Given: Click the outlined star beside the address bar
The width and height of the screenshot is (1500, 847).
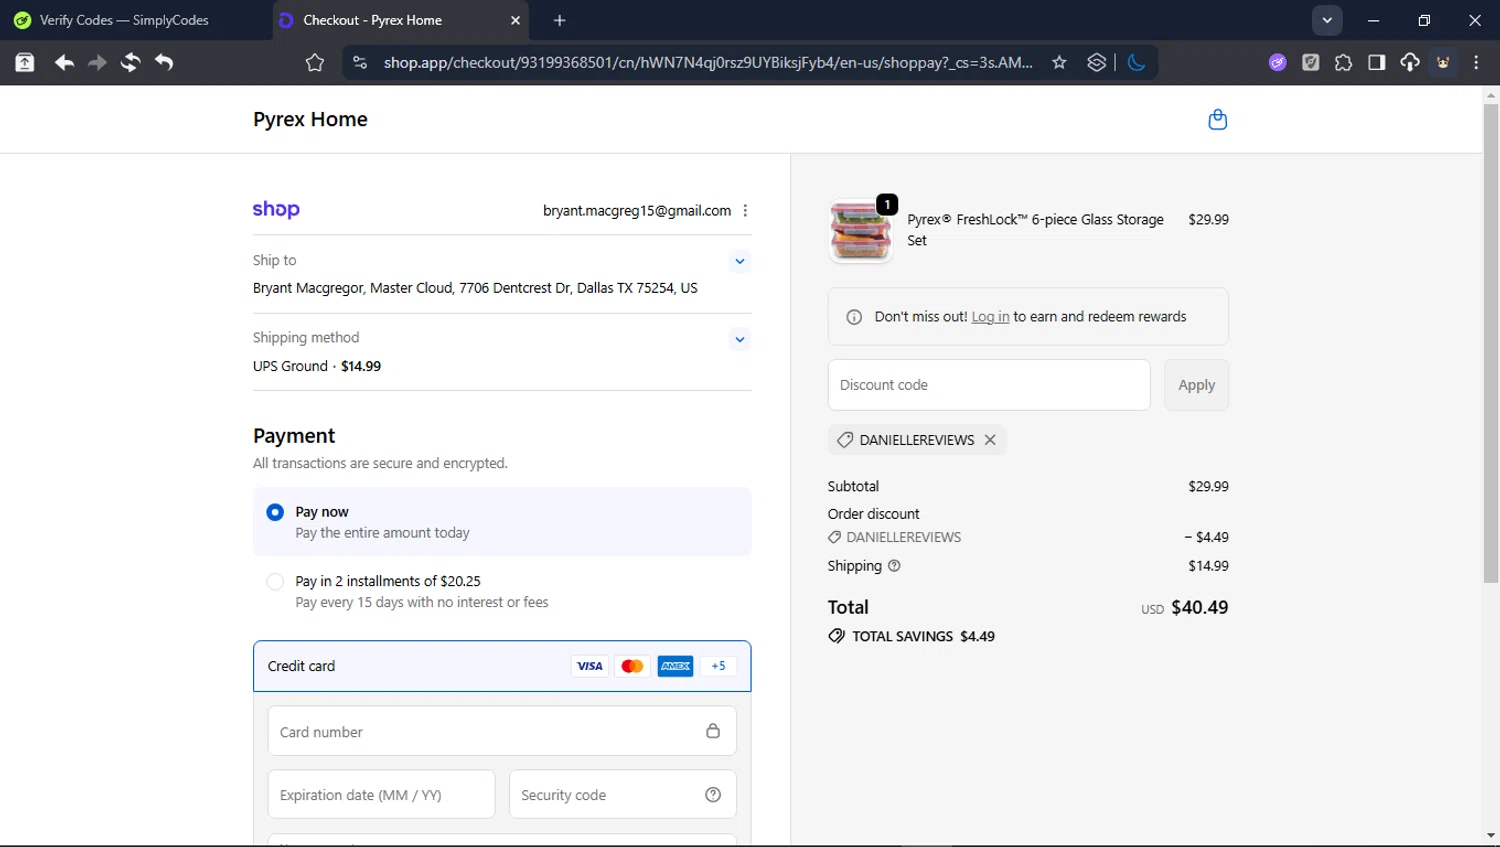Looking at the screenshot, I should [x=315, y=63].
